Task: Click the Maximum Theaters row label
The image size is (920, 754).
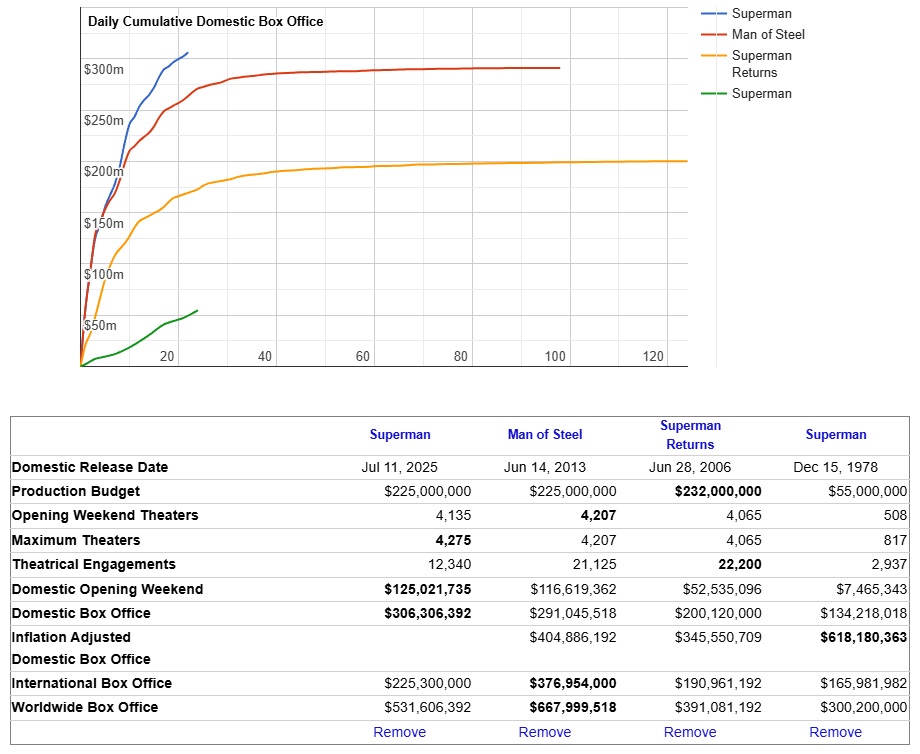Action: 76,540
